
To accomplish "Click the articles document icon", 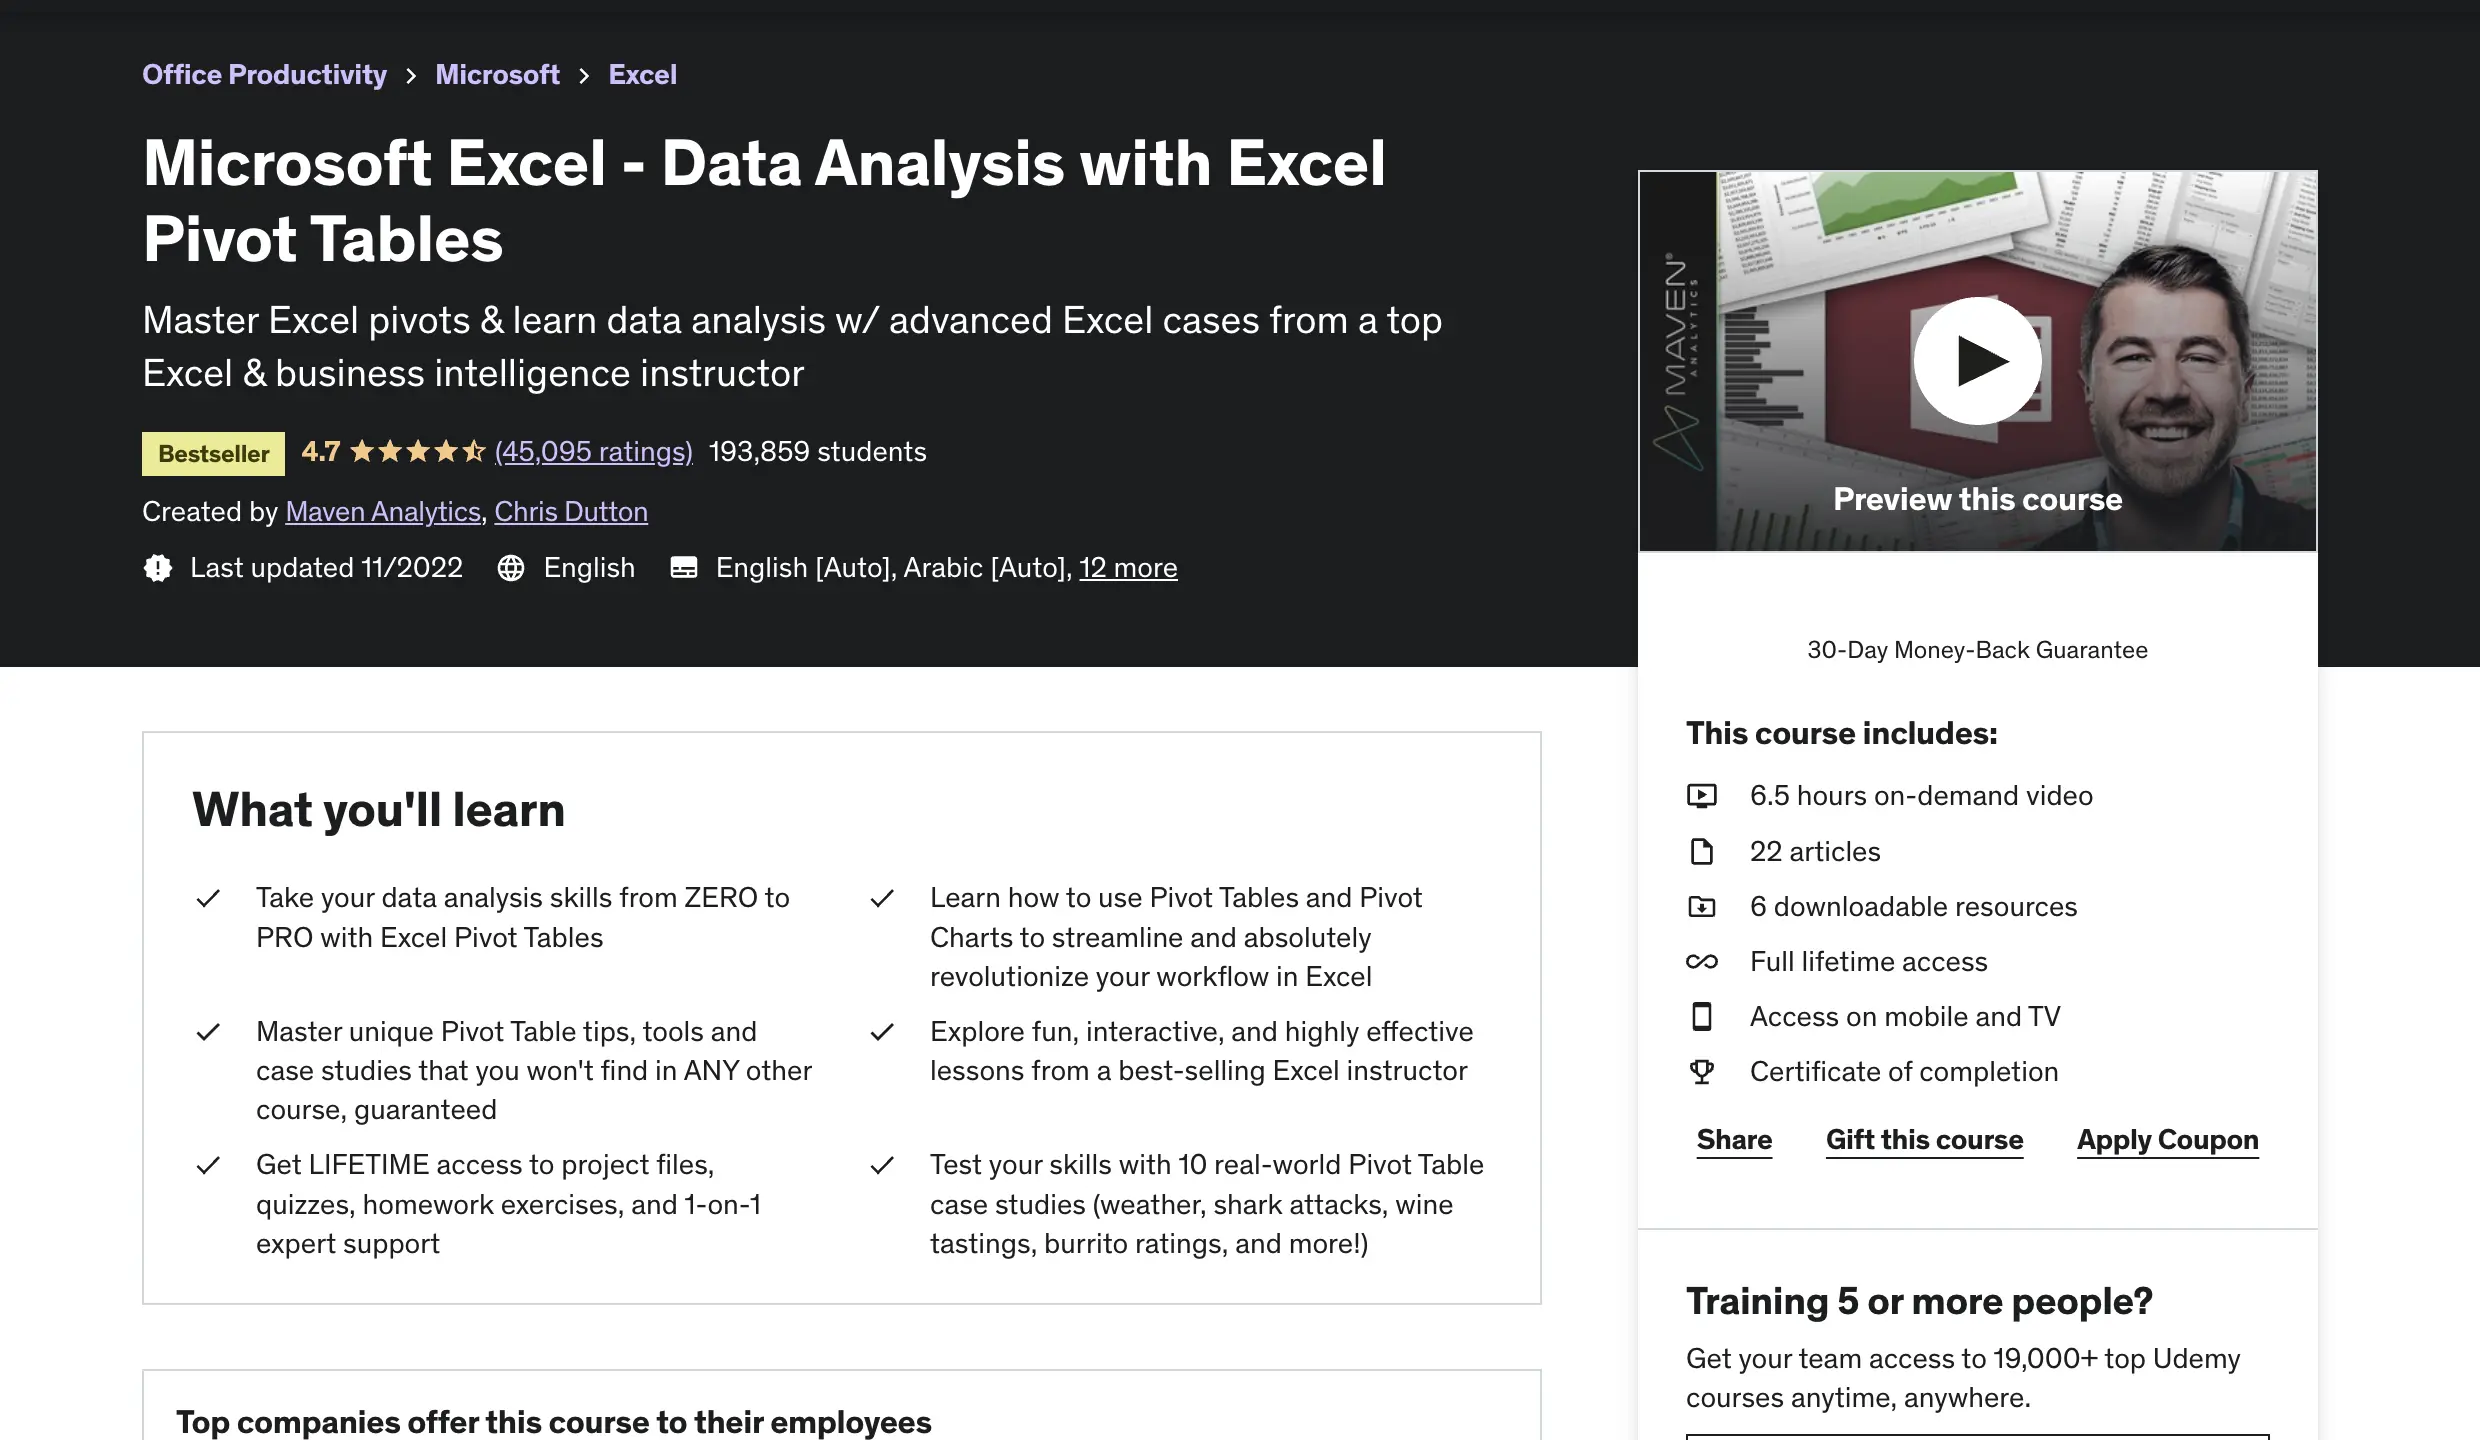I will (x=1701, y=852).
